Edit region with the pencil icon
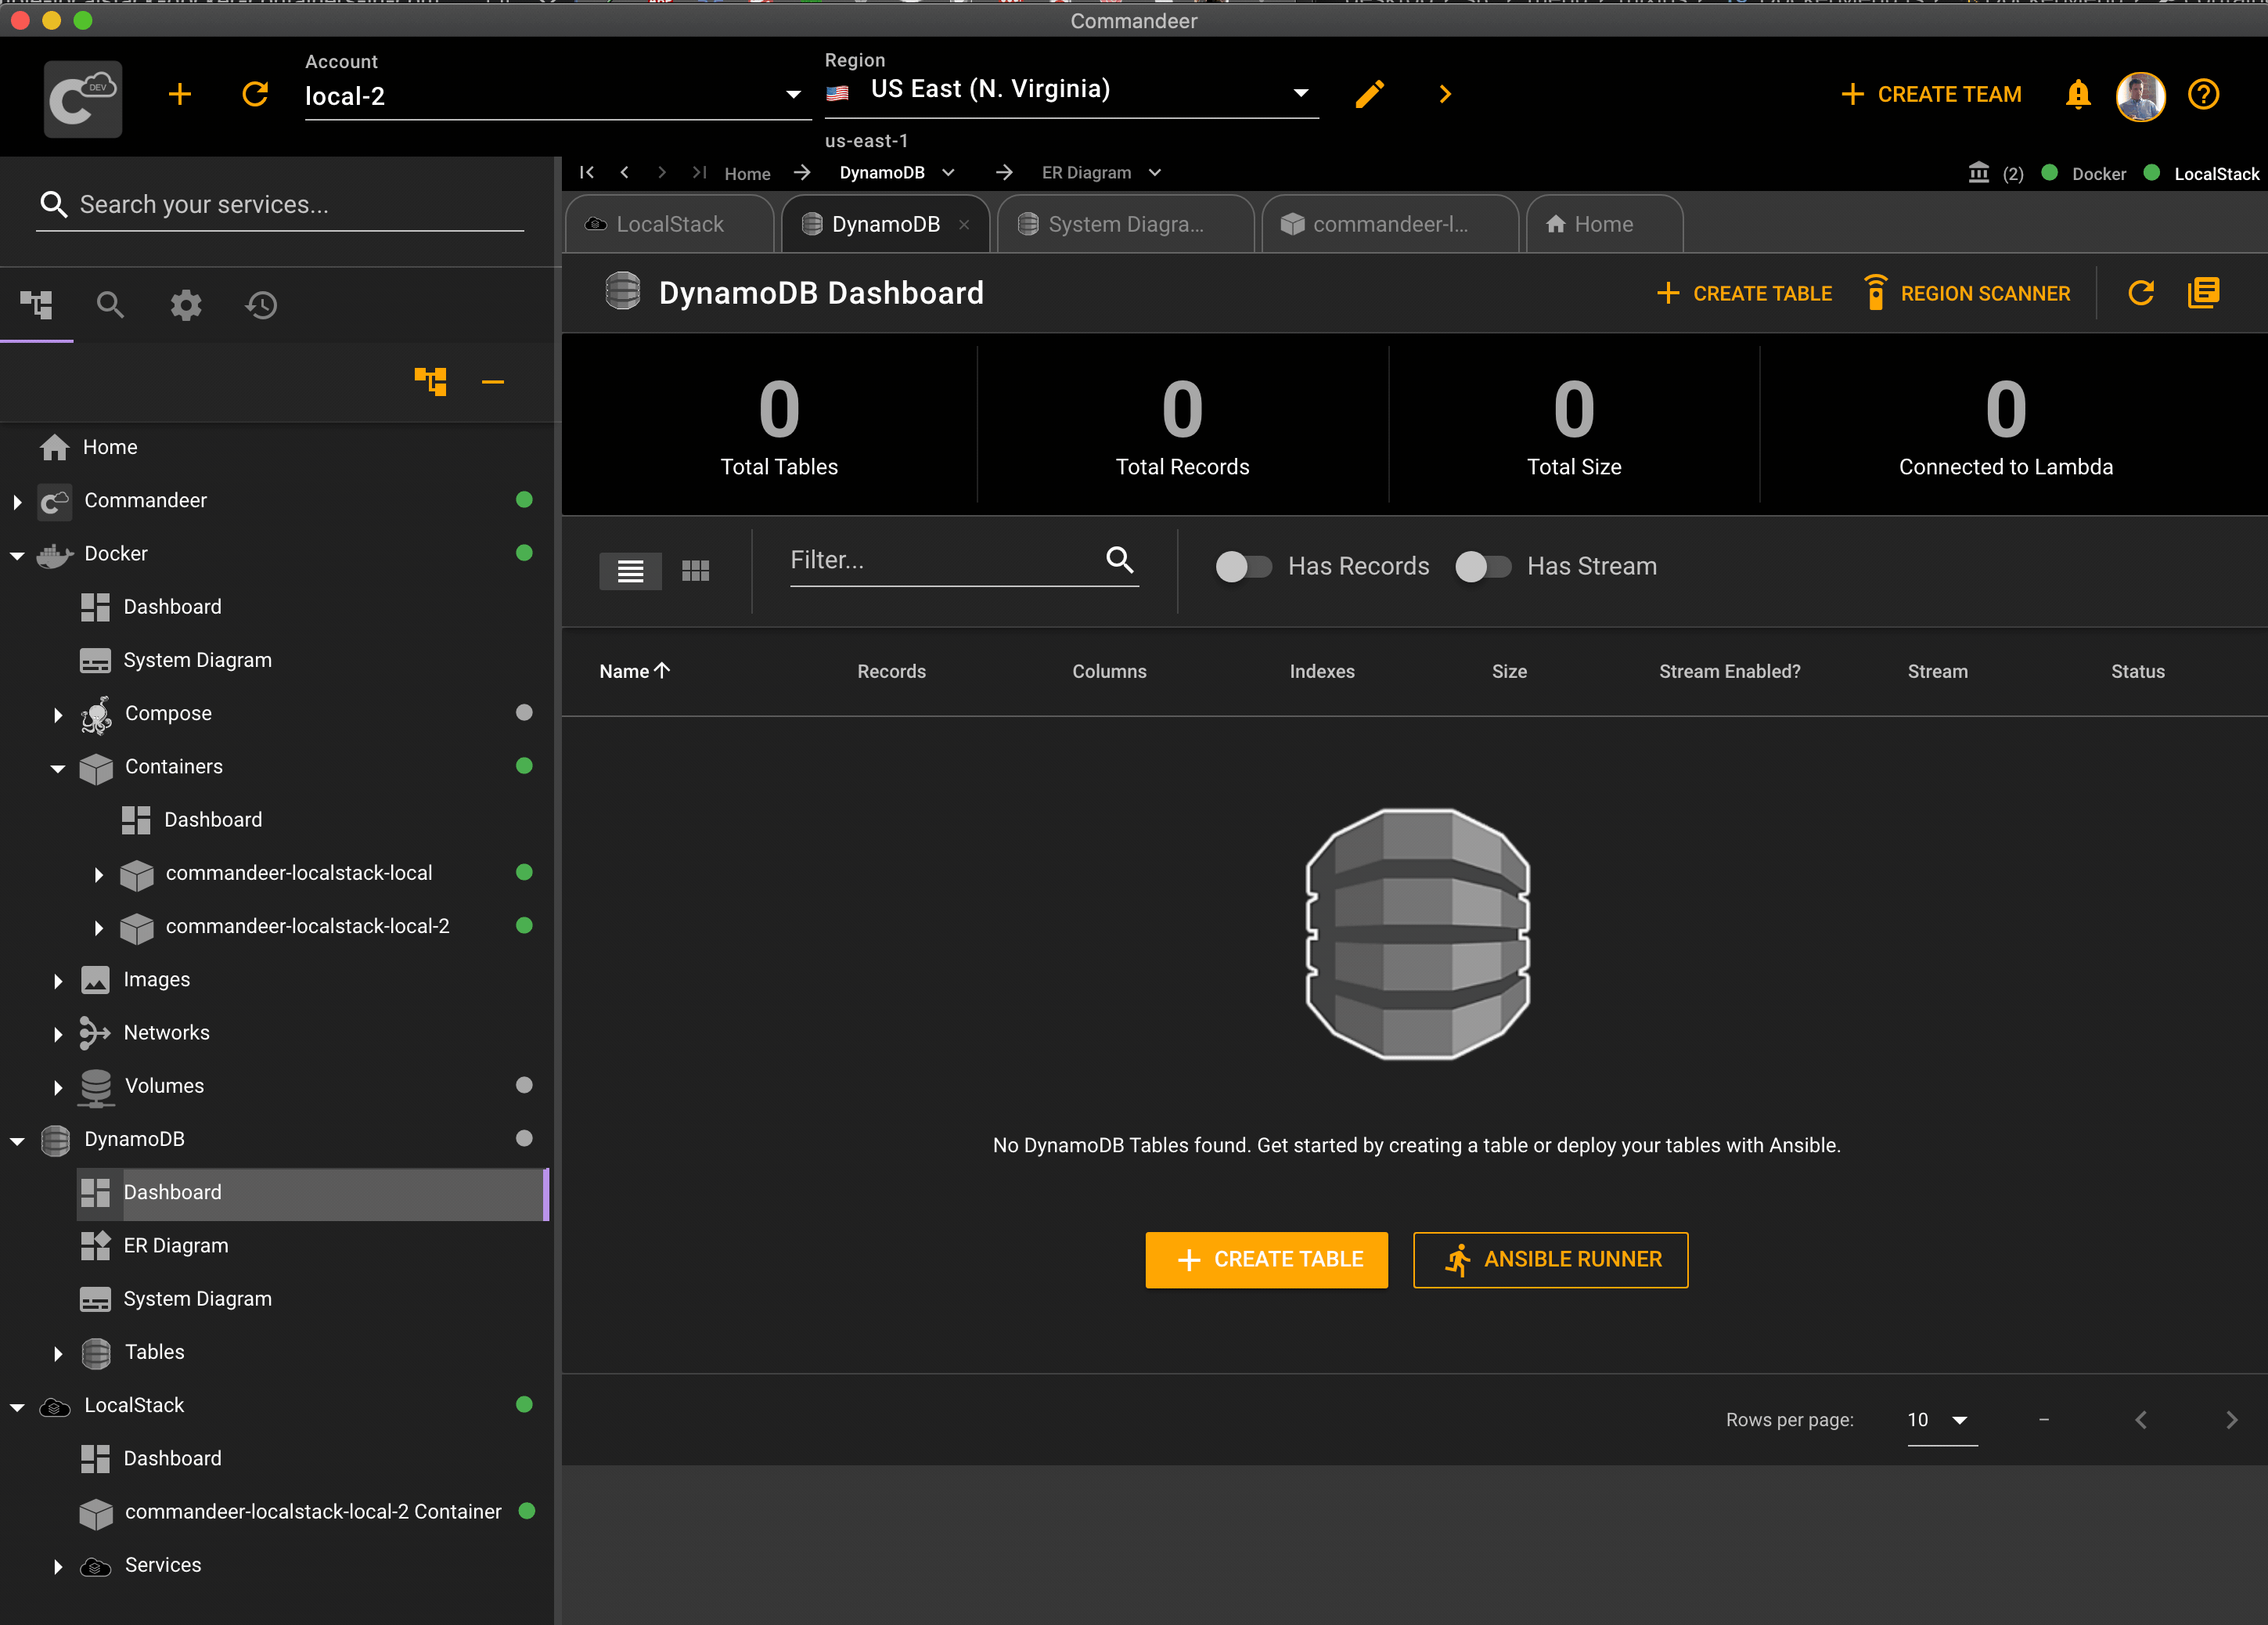2268x1625 pixels. [1370, 94]
